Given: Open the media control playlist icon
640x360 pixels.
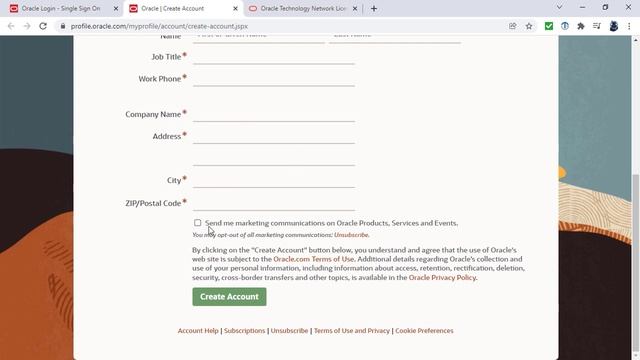Looking at the screenshot, I should click(597, 26).
